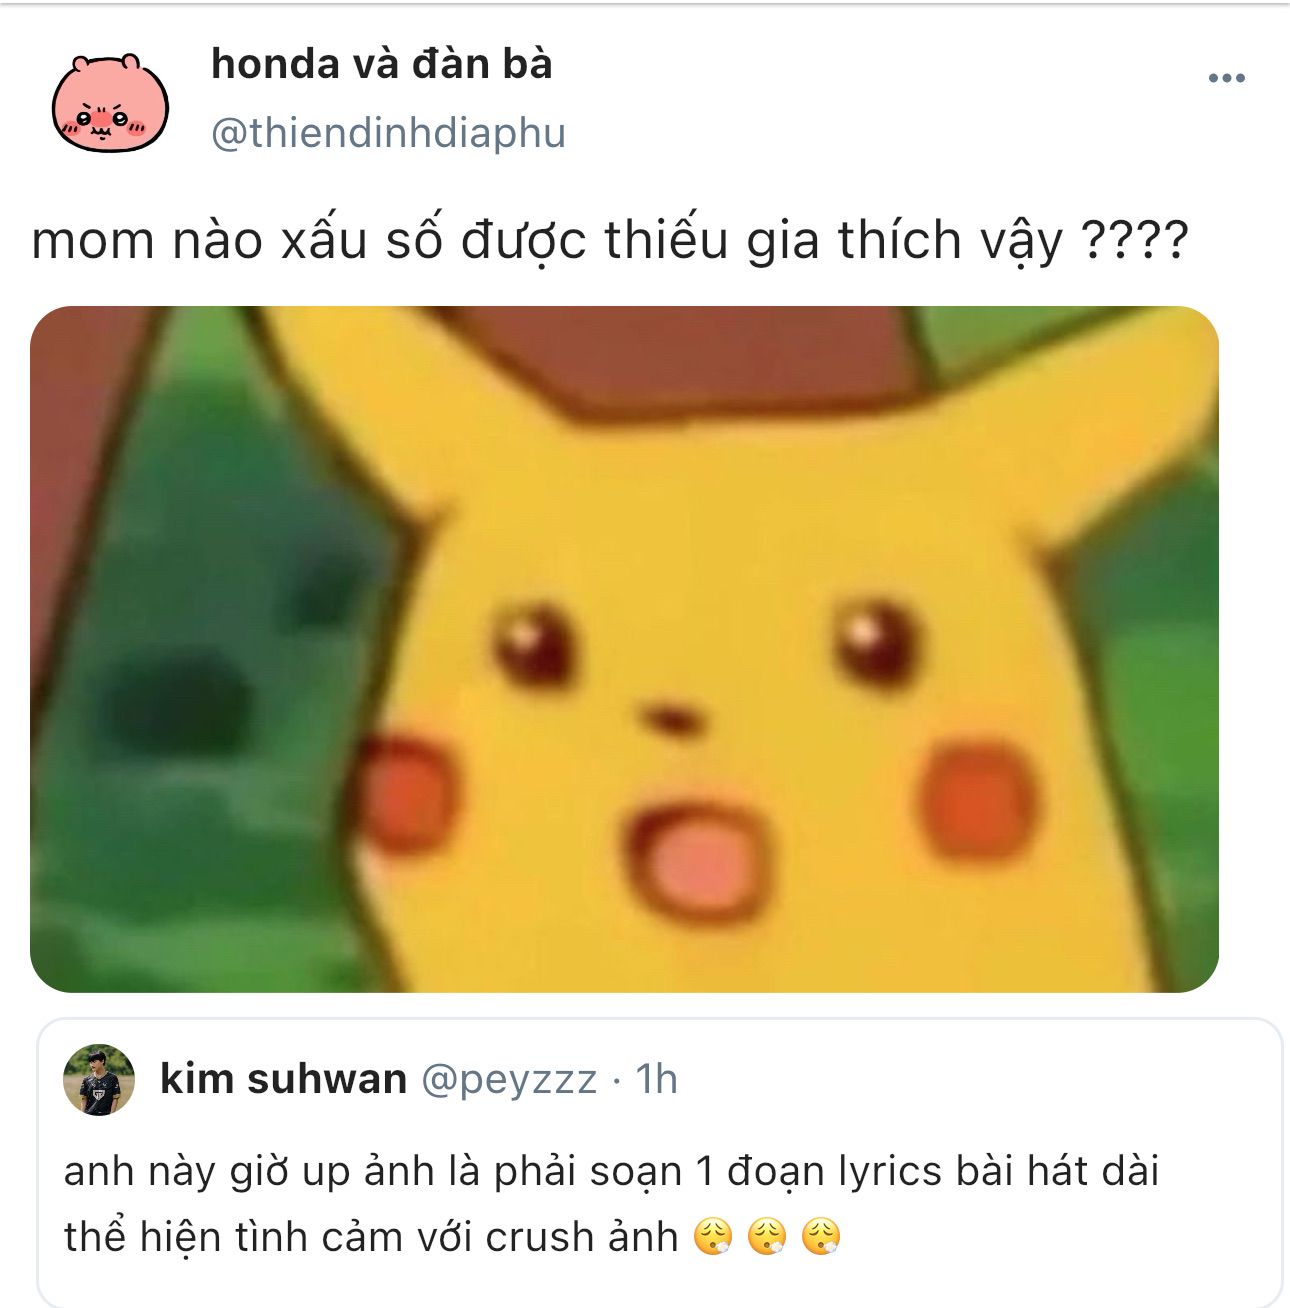
Task: Open the @thiendinhdiaphu handle link
Action: click(x=388, y=133)
